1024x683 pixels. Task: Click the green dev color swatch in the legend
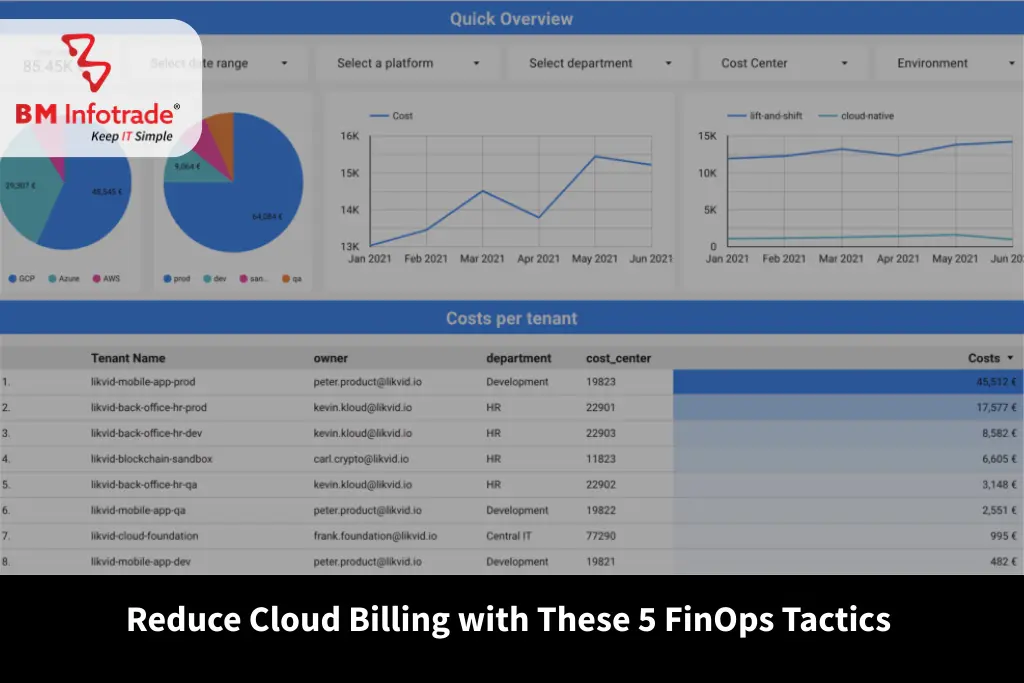point(205,277)
